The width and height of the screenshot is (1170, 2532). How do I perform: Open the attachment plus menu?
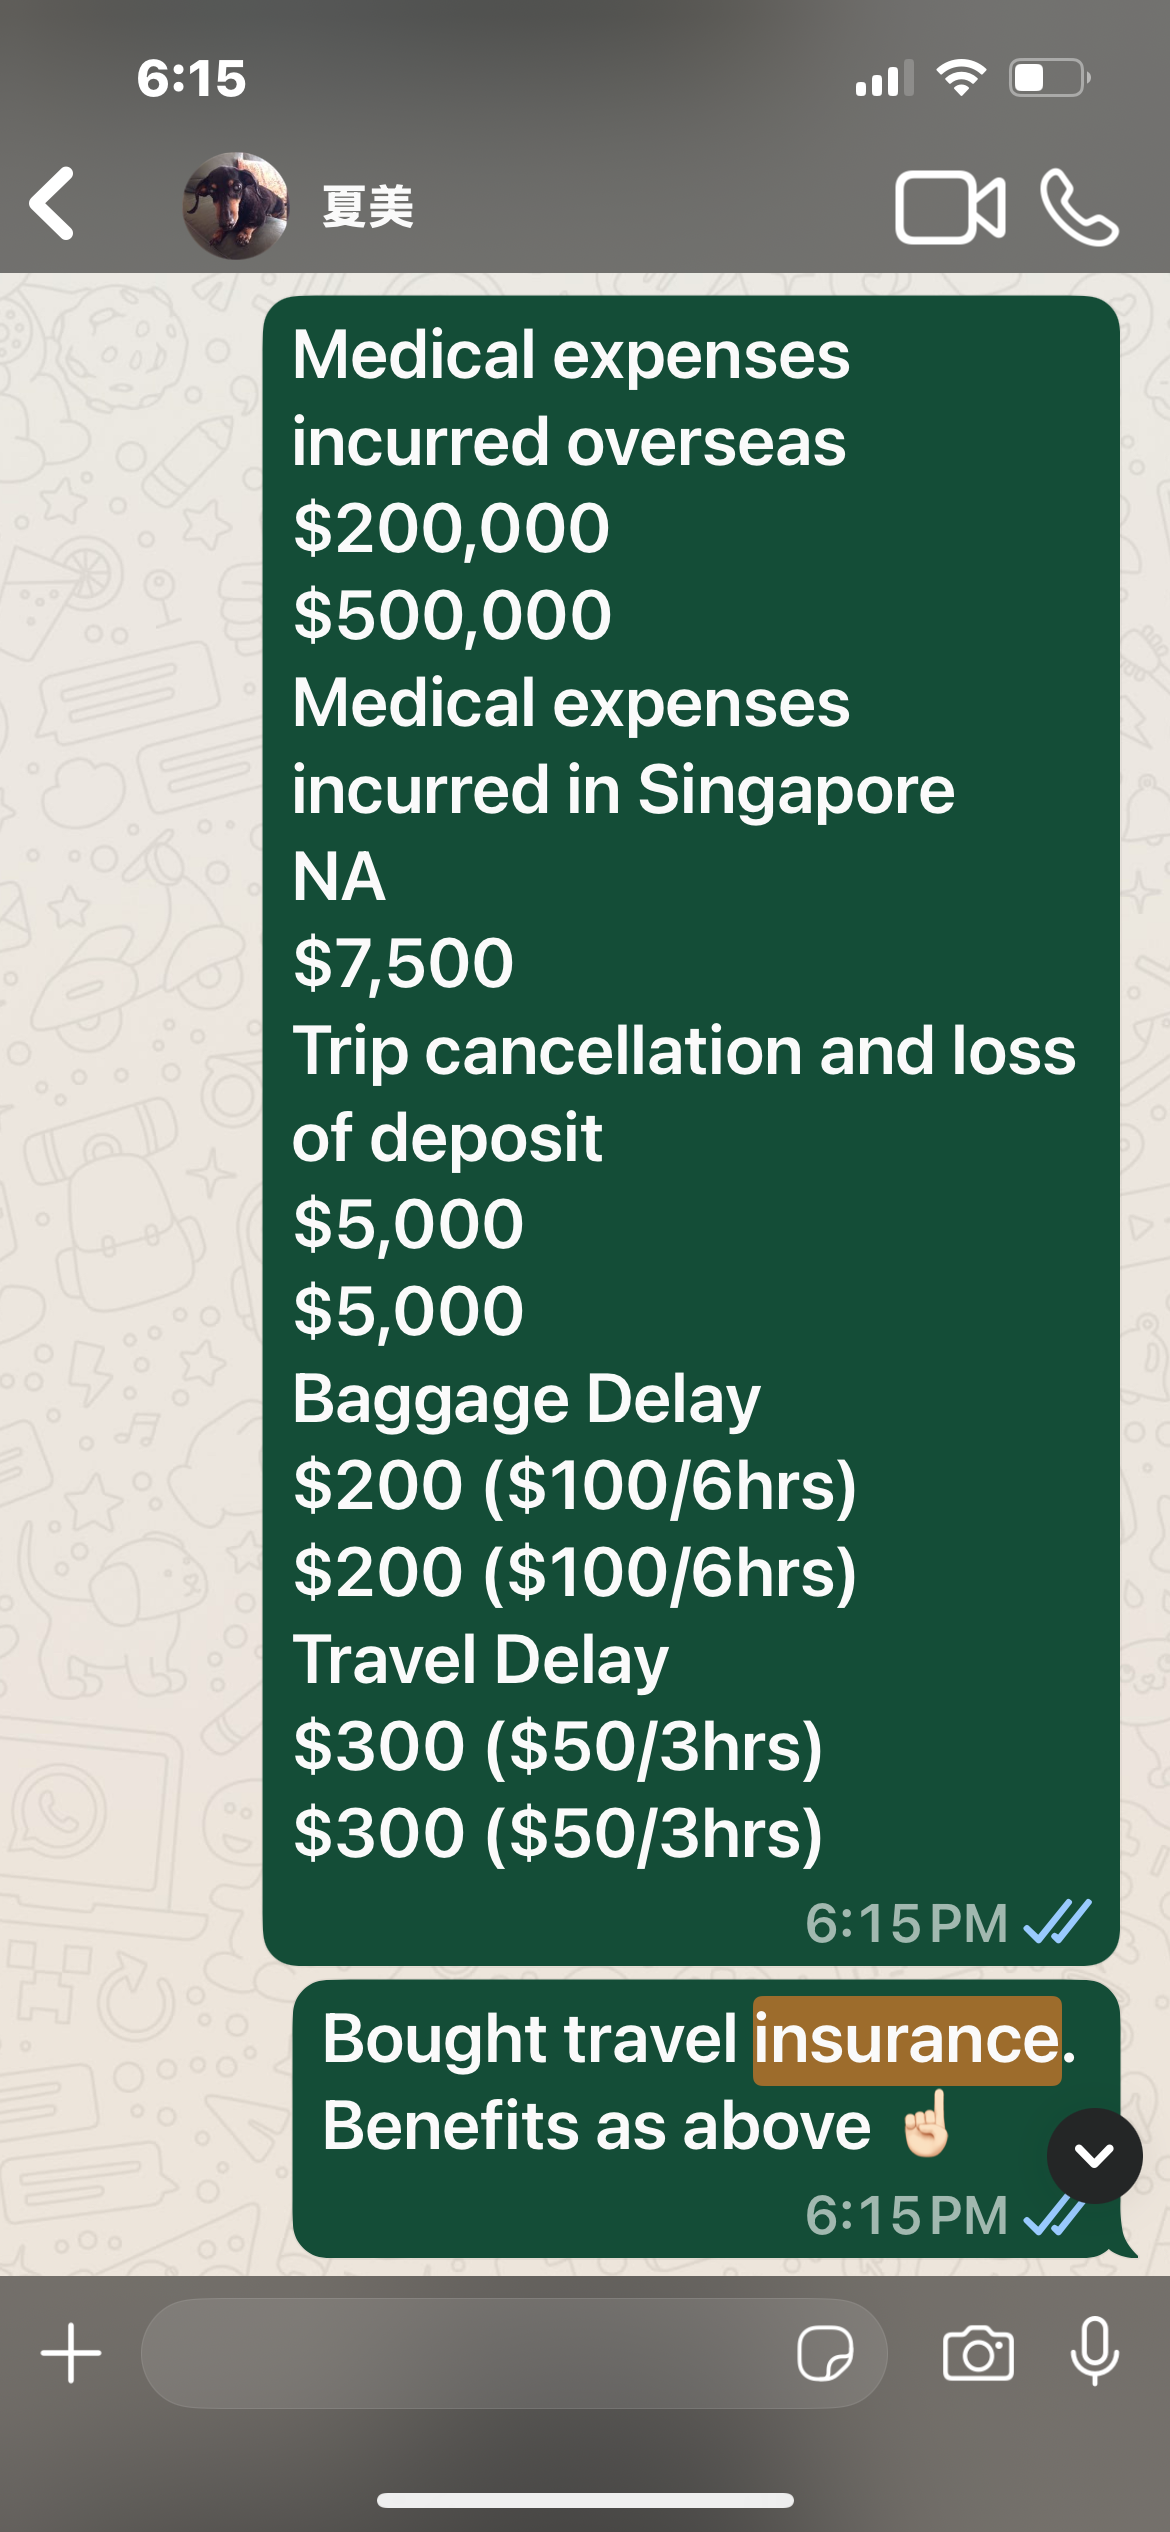[x=71, y=2353]
